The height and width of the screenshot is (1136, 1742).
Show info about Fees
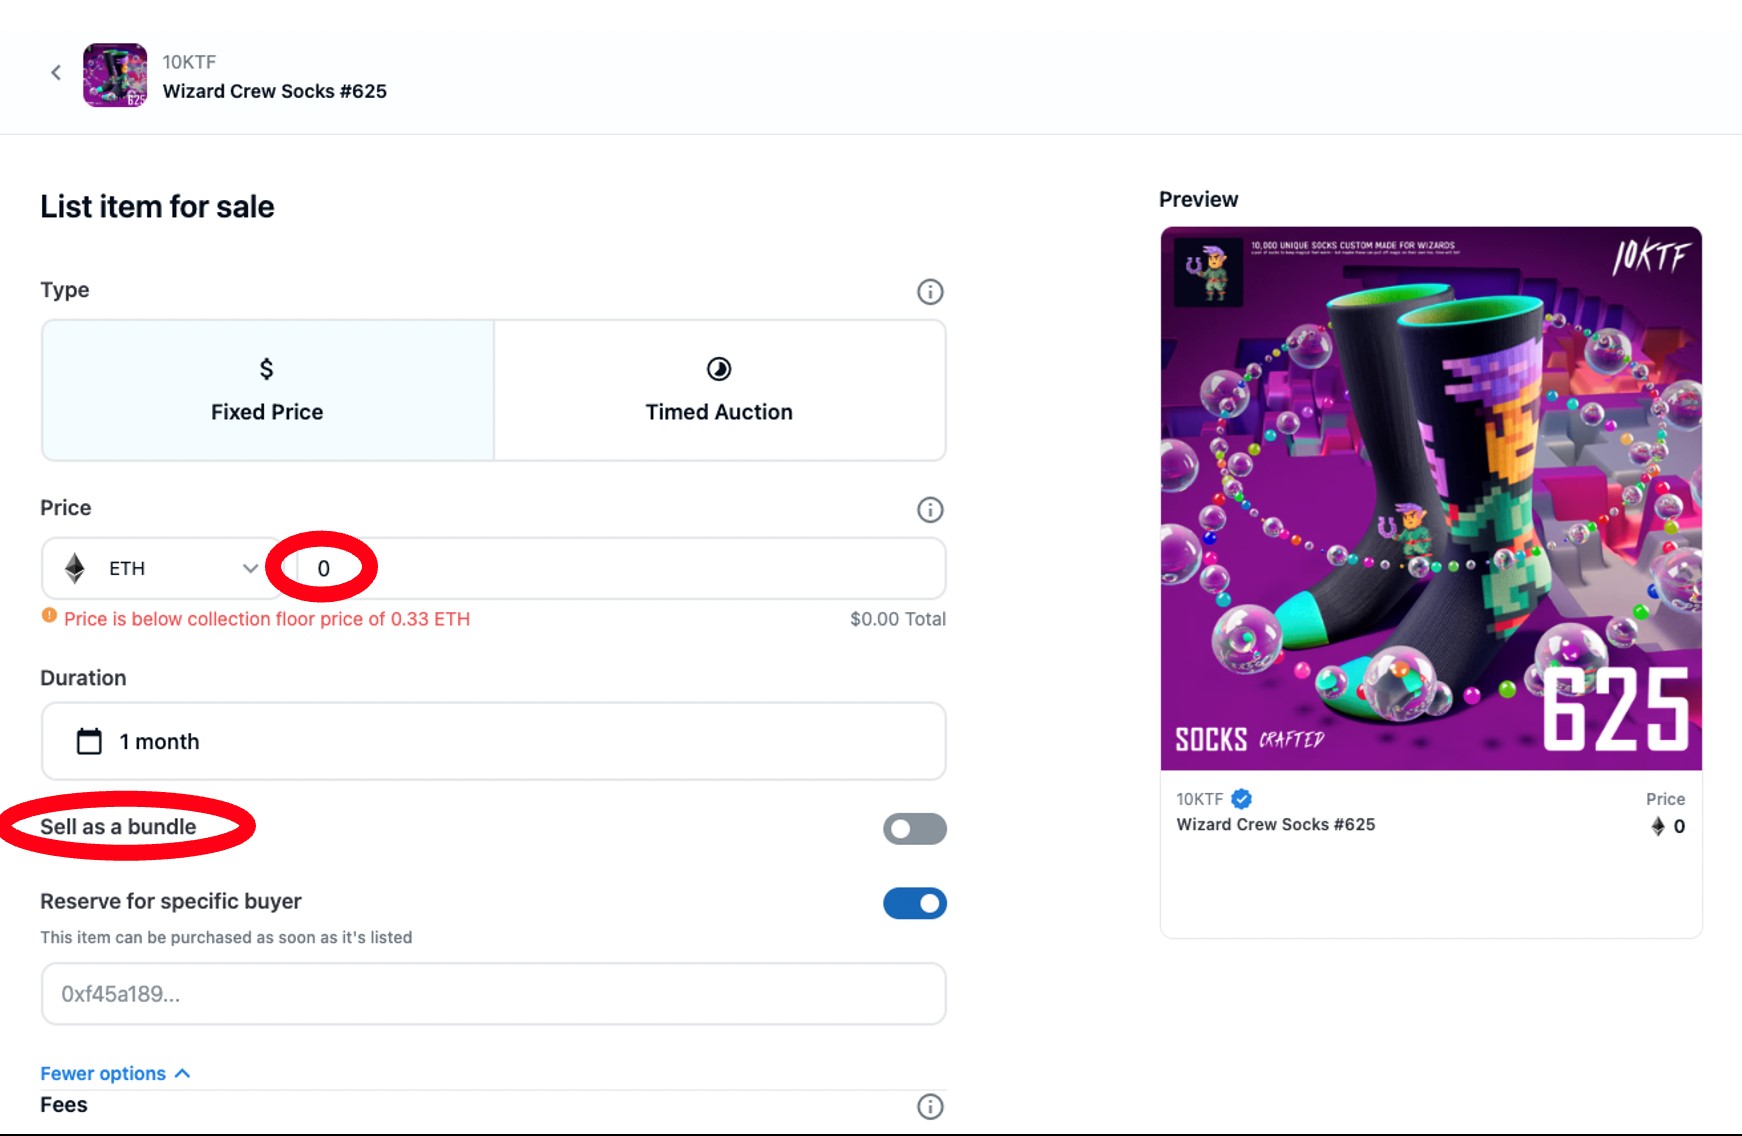coord(930,1106)
